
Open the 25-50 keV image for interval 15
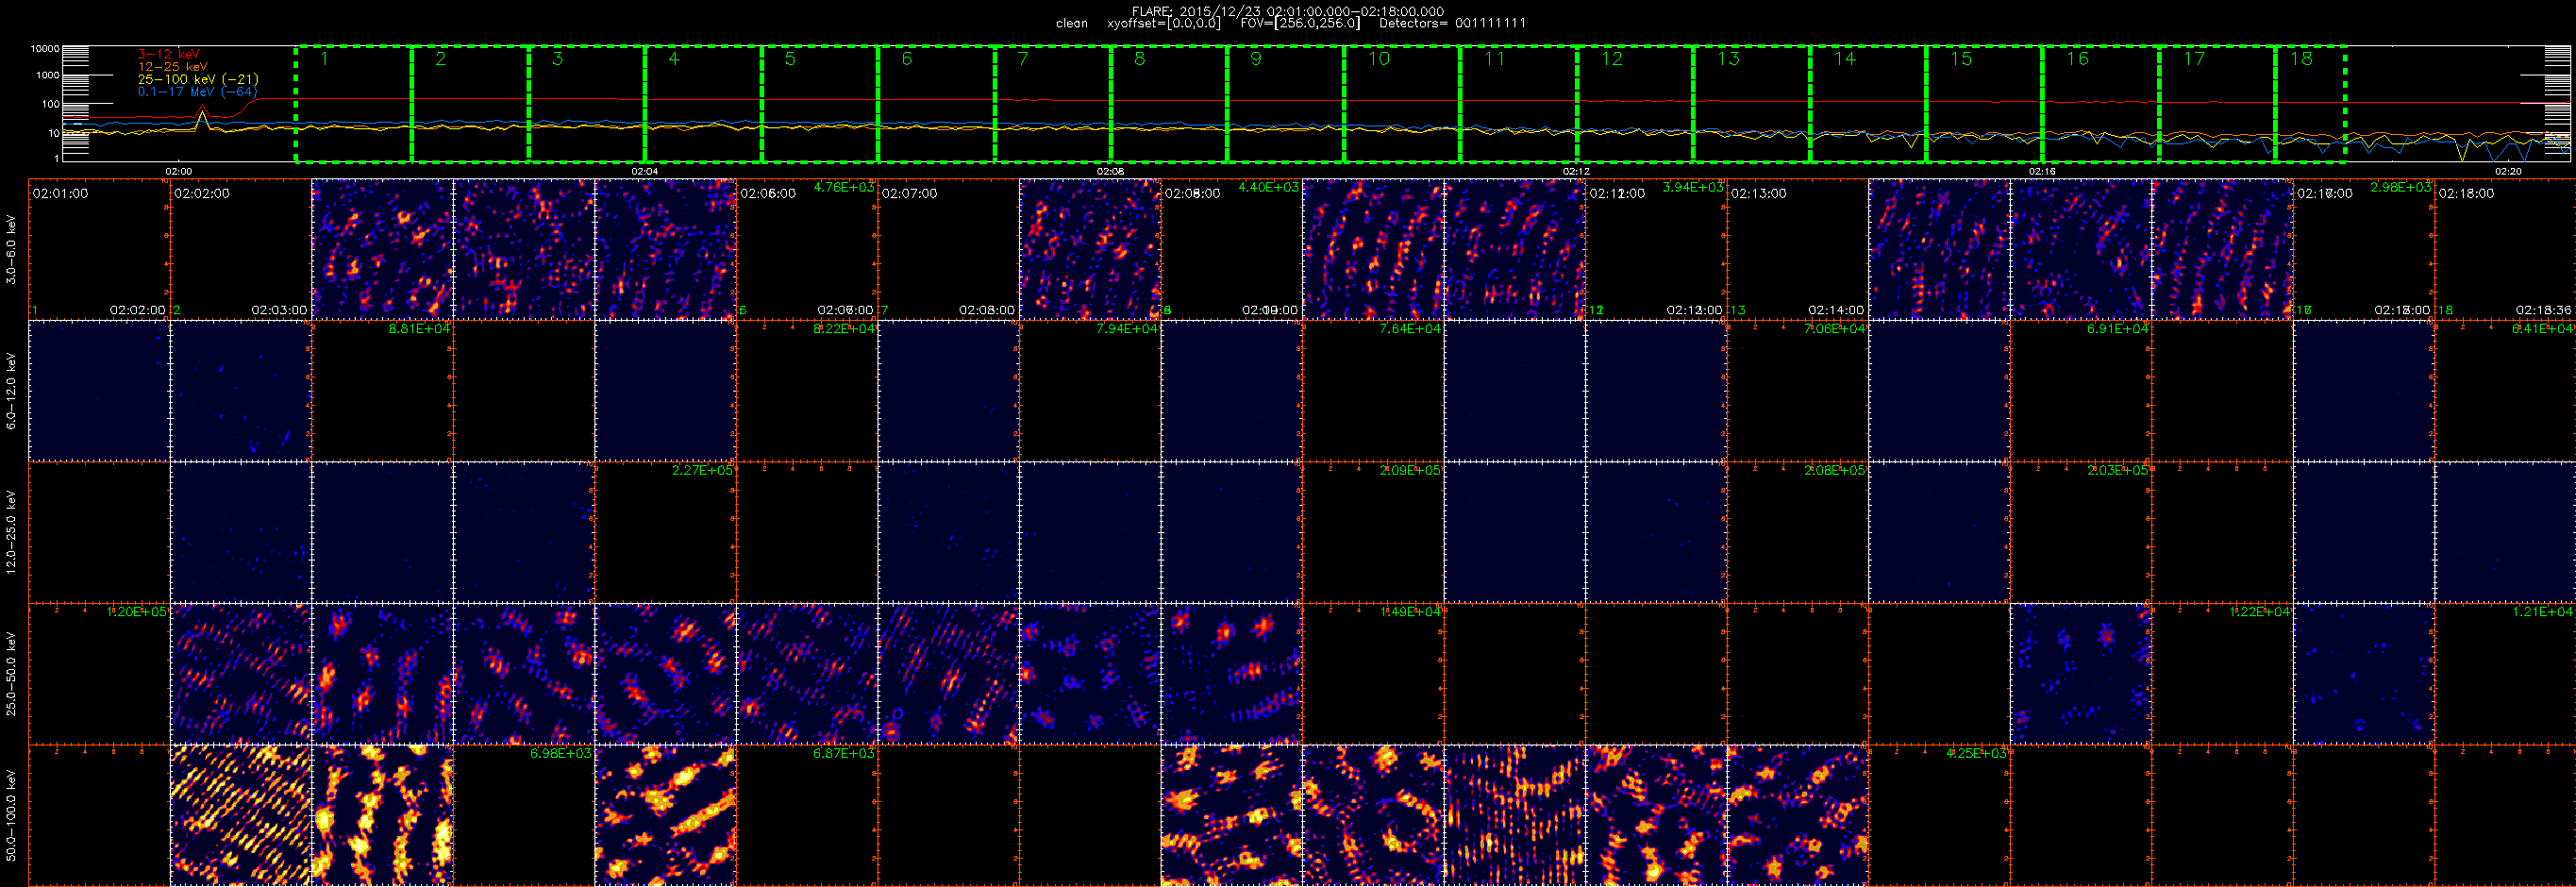tap(2080, 674)
